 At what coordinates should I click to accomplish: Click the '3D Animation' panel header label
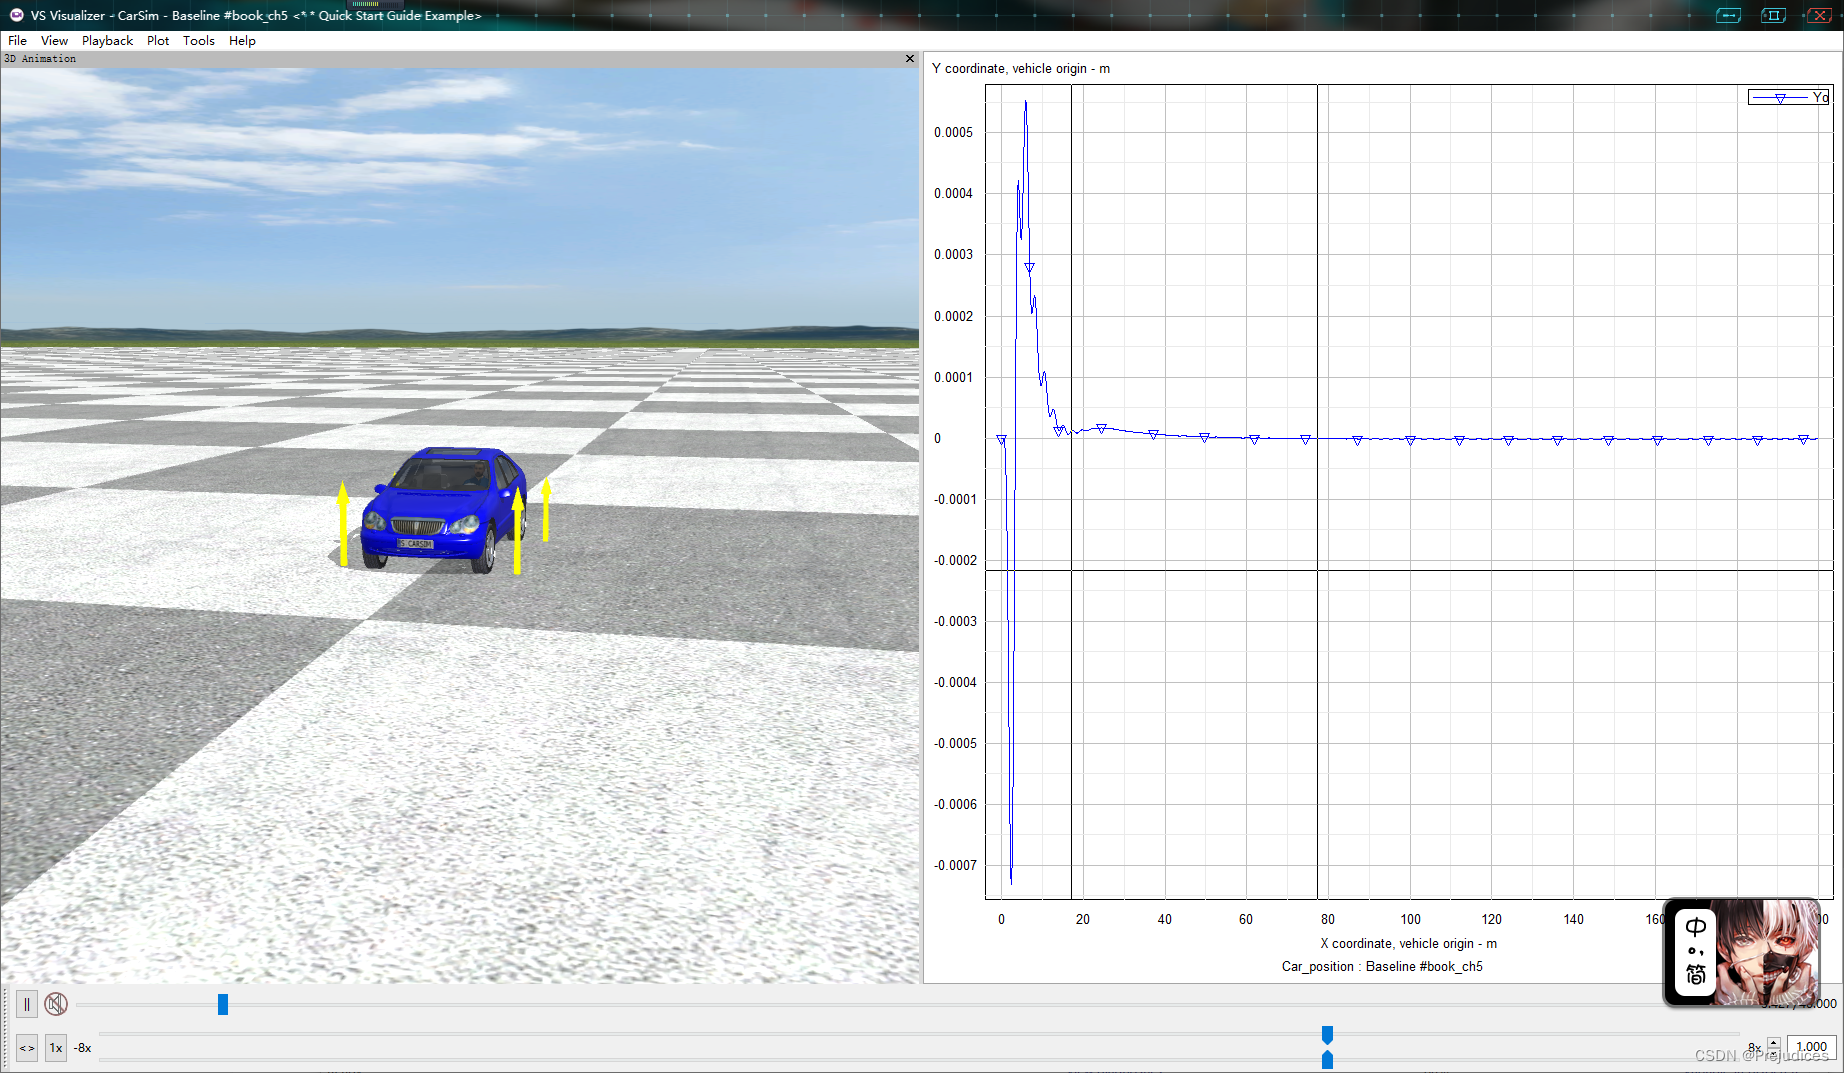point(40,59)
